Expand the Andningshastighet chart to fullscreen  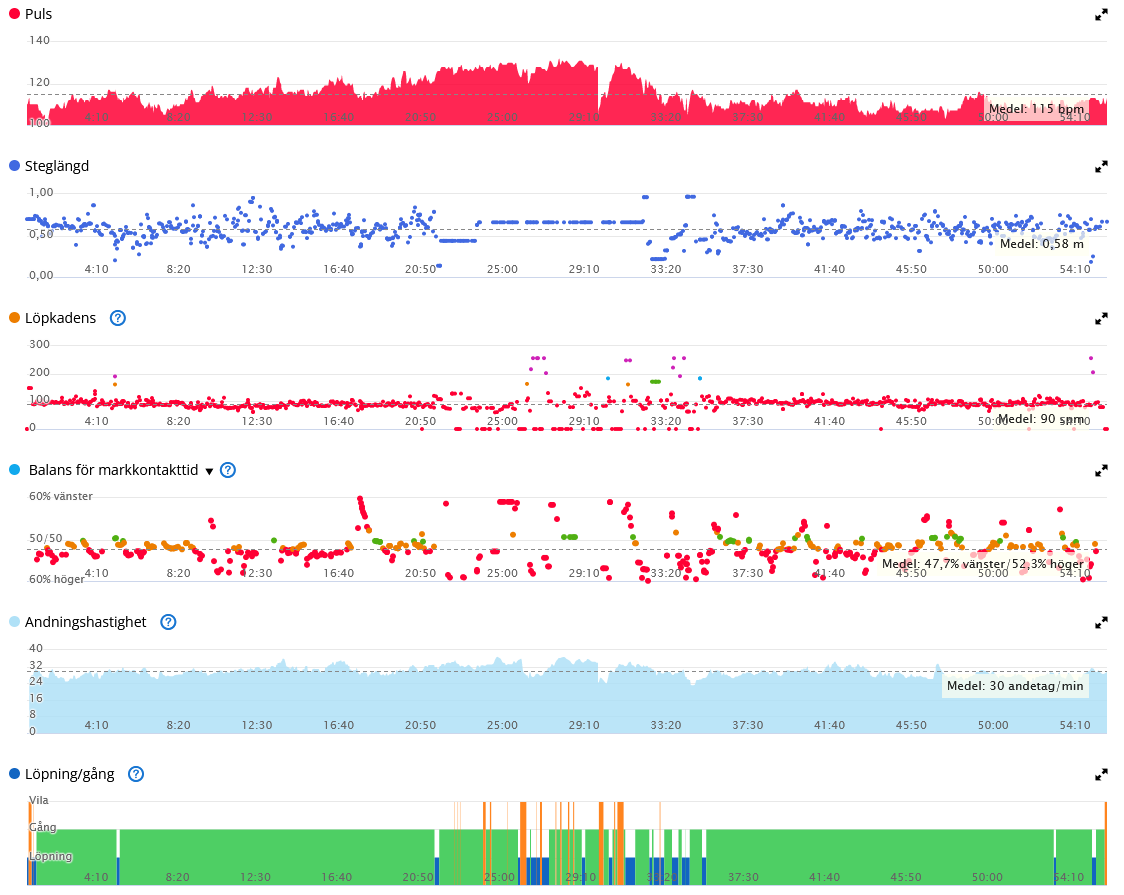(1101, 623)
